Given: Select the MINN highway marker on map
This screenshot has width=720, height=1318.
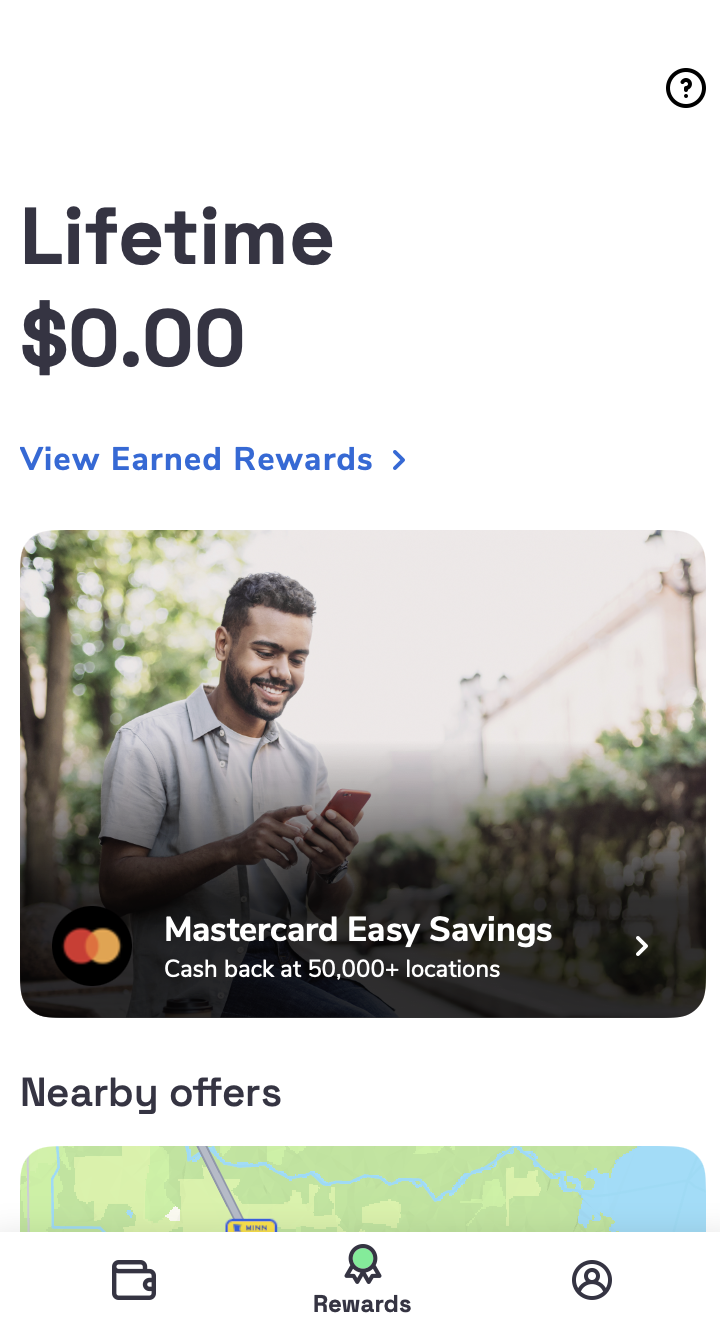Looking at the screenshot, I should point(250,1225).
